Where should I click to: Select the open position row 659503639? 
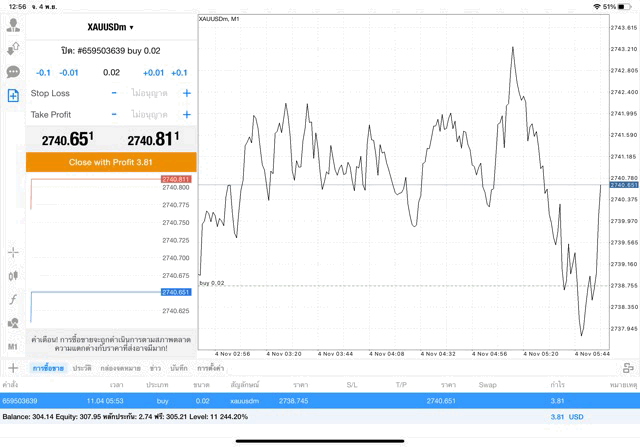[x=300, y=400]
